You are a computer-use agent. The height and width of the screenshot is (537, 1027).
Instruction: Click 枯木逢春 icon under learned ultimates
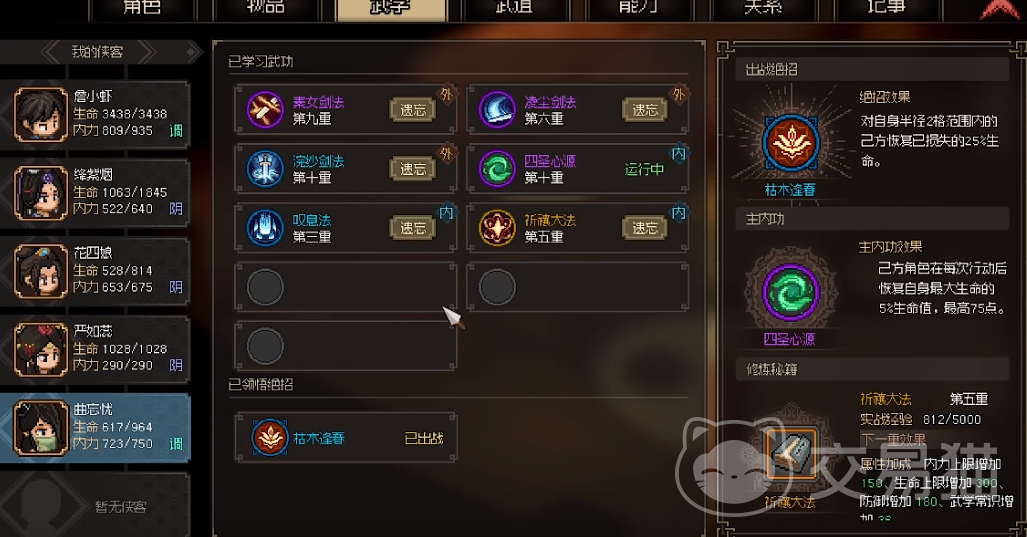click(270, 437)
